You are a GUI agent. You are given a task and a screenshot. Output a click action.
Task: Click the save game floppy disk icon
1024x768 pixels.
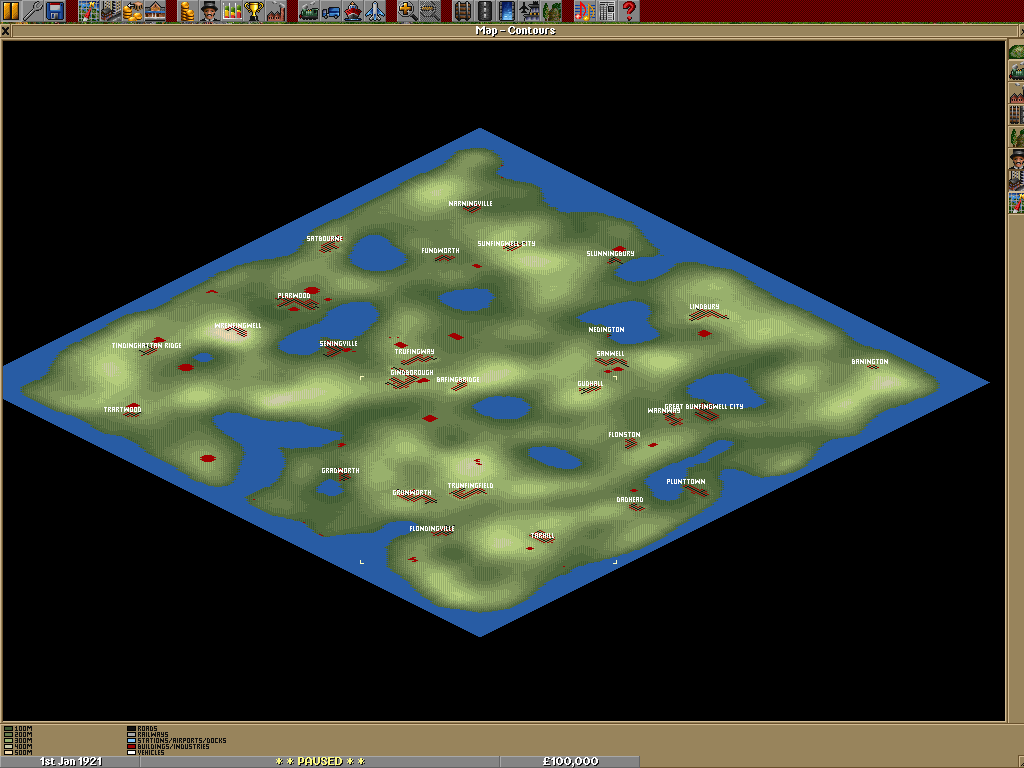coord(54,11)
